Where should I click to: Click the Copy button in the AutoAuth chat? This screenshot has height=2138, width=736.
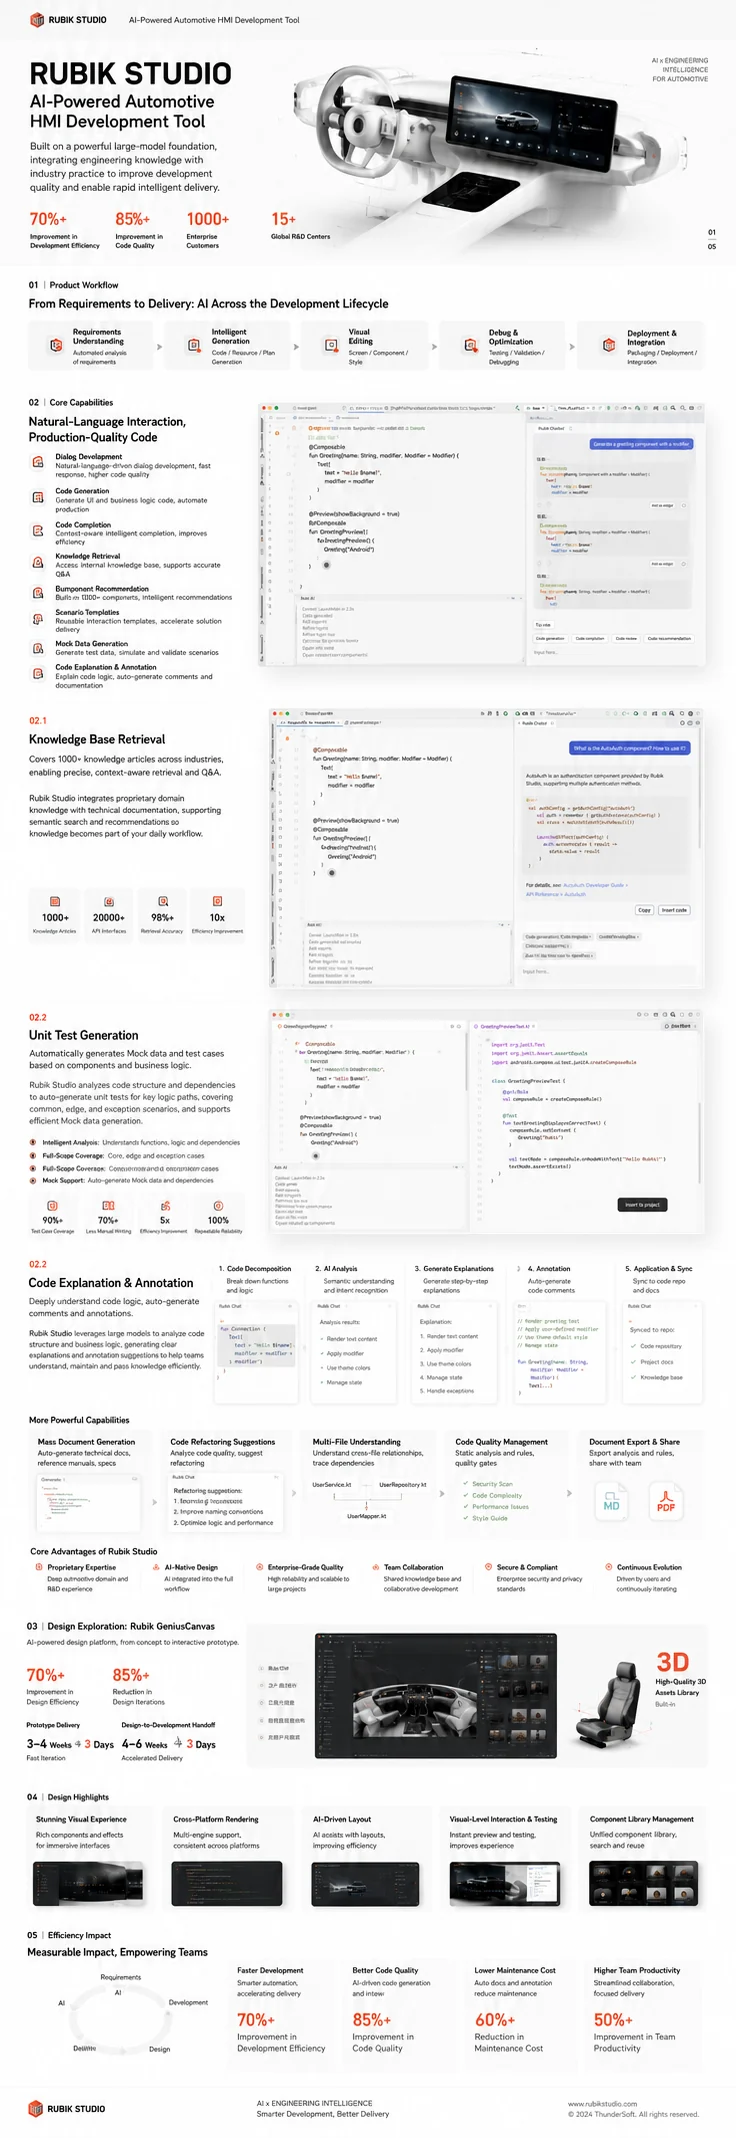(644, 910)
